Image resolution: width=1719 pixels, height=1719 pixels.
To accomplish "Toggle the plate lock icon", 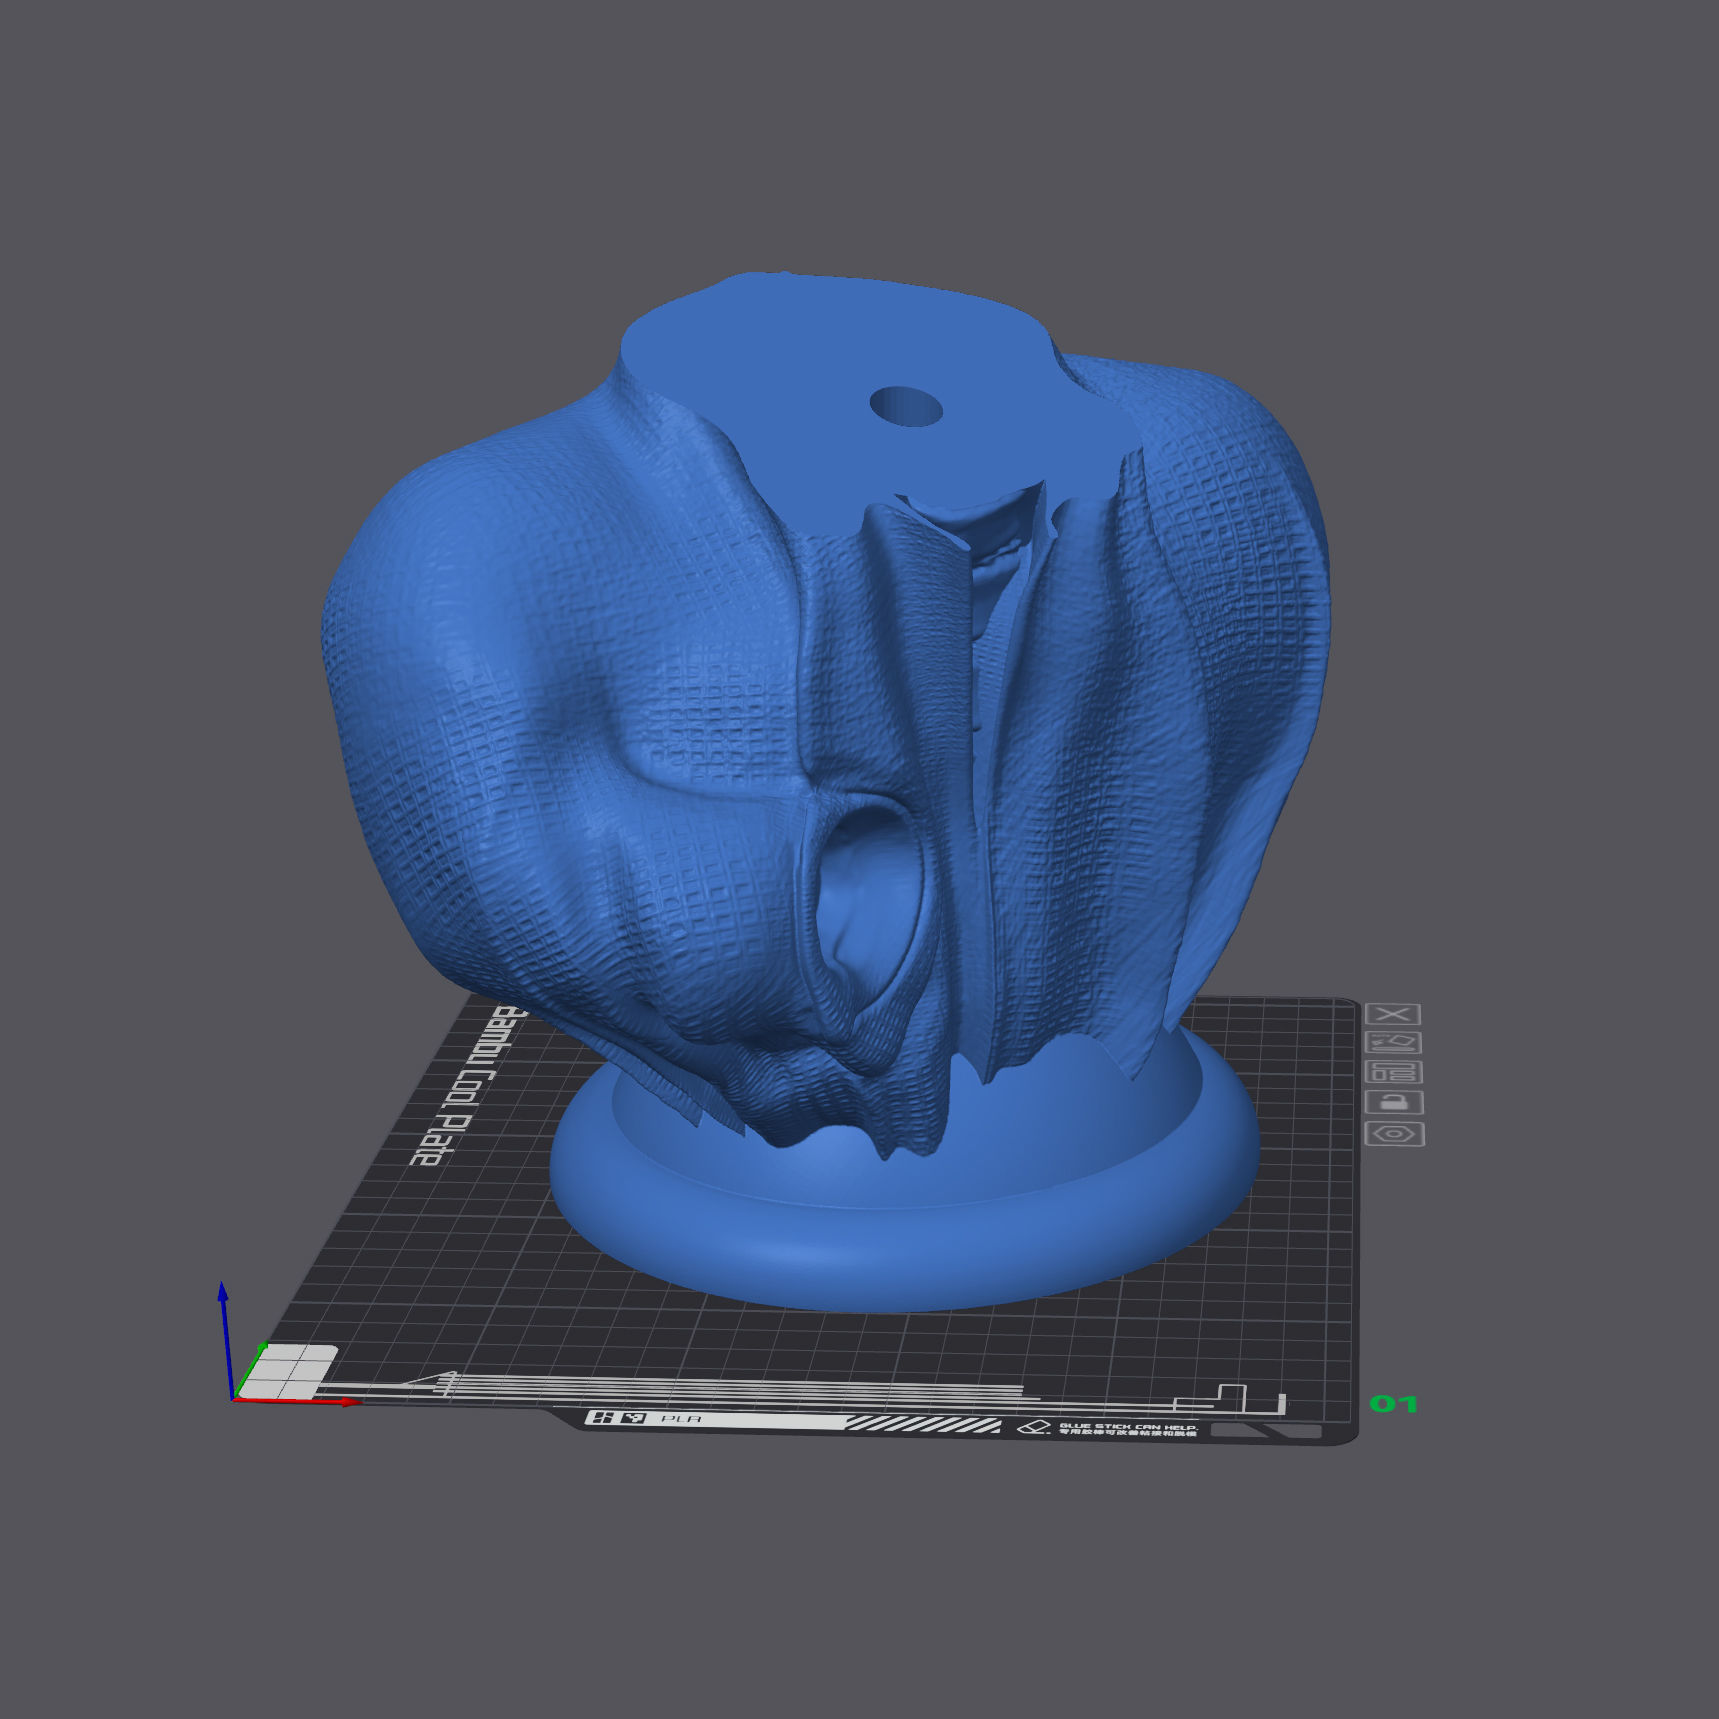I will click(x=1394, y=1103).
